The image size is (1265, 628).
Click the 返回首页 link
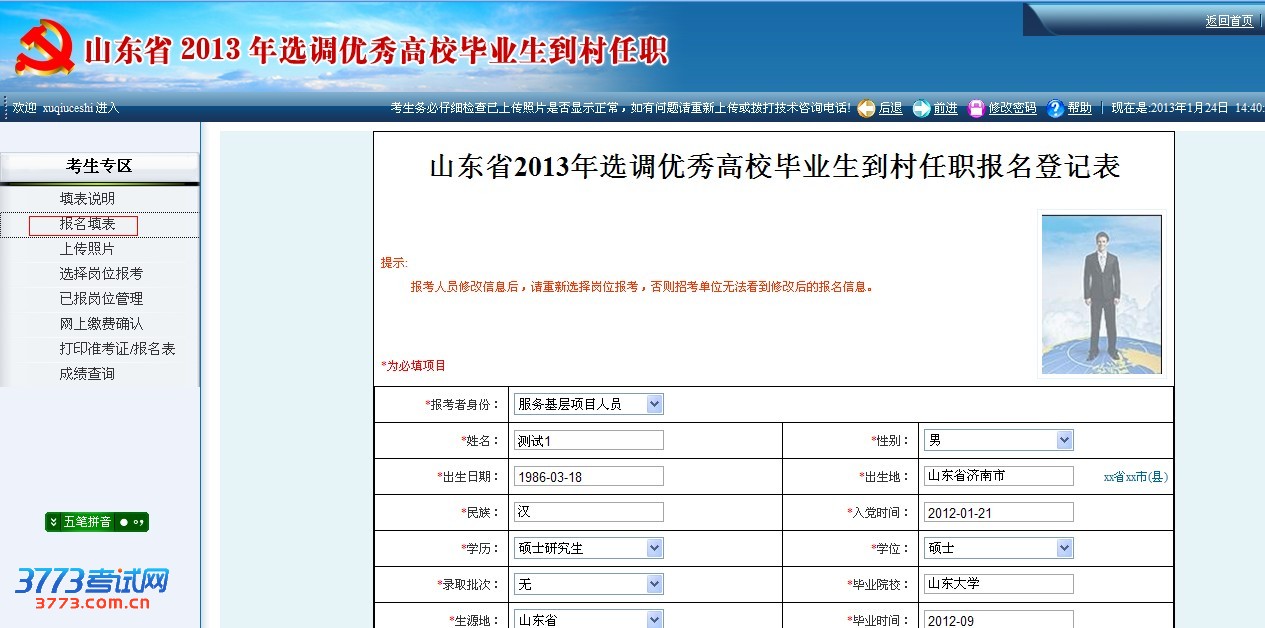[x=1229, y=21]
